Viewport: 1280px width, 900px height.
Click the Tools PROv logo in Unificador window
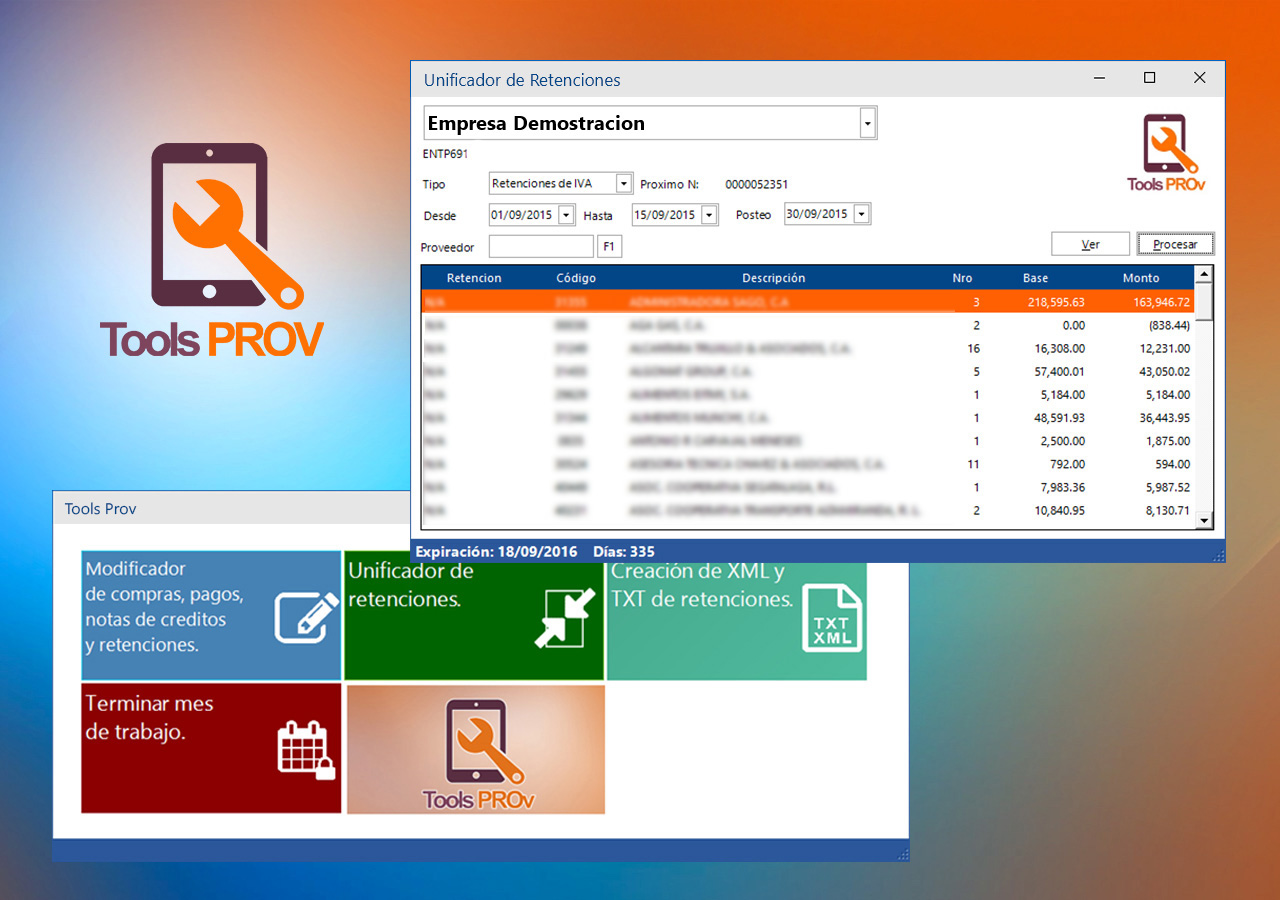point(1166,152)
